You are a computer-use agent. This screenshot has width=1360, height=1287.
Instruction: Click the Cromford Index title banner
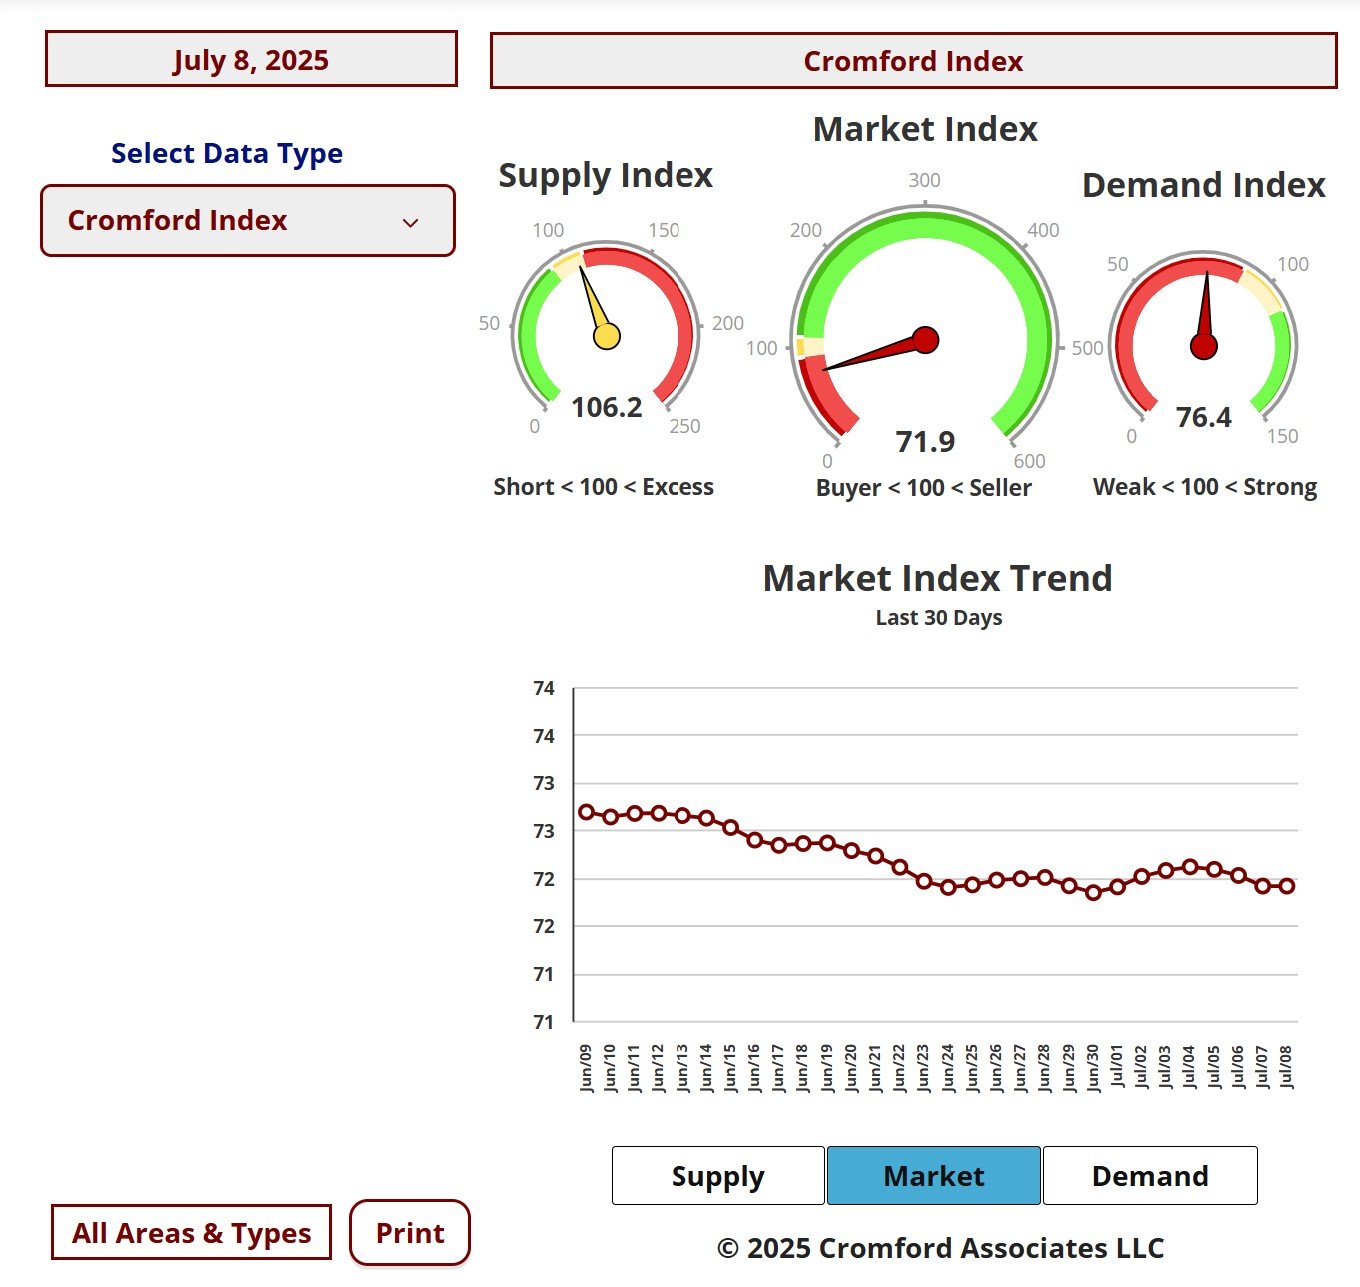click(x=913, y=61)
